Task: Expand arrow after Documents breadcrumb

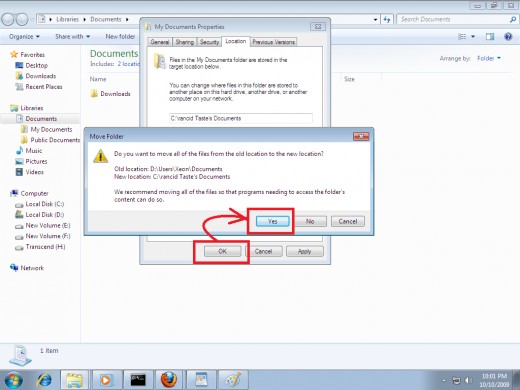Action: click(x=127, y=19)
